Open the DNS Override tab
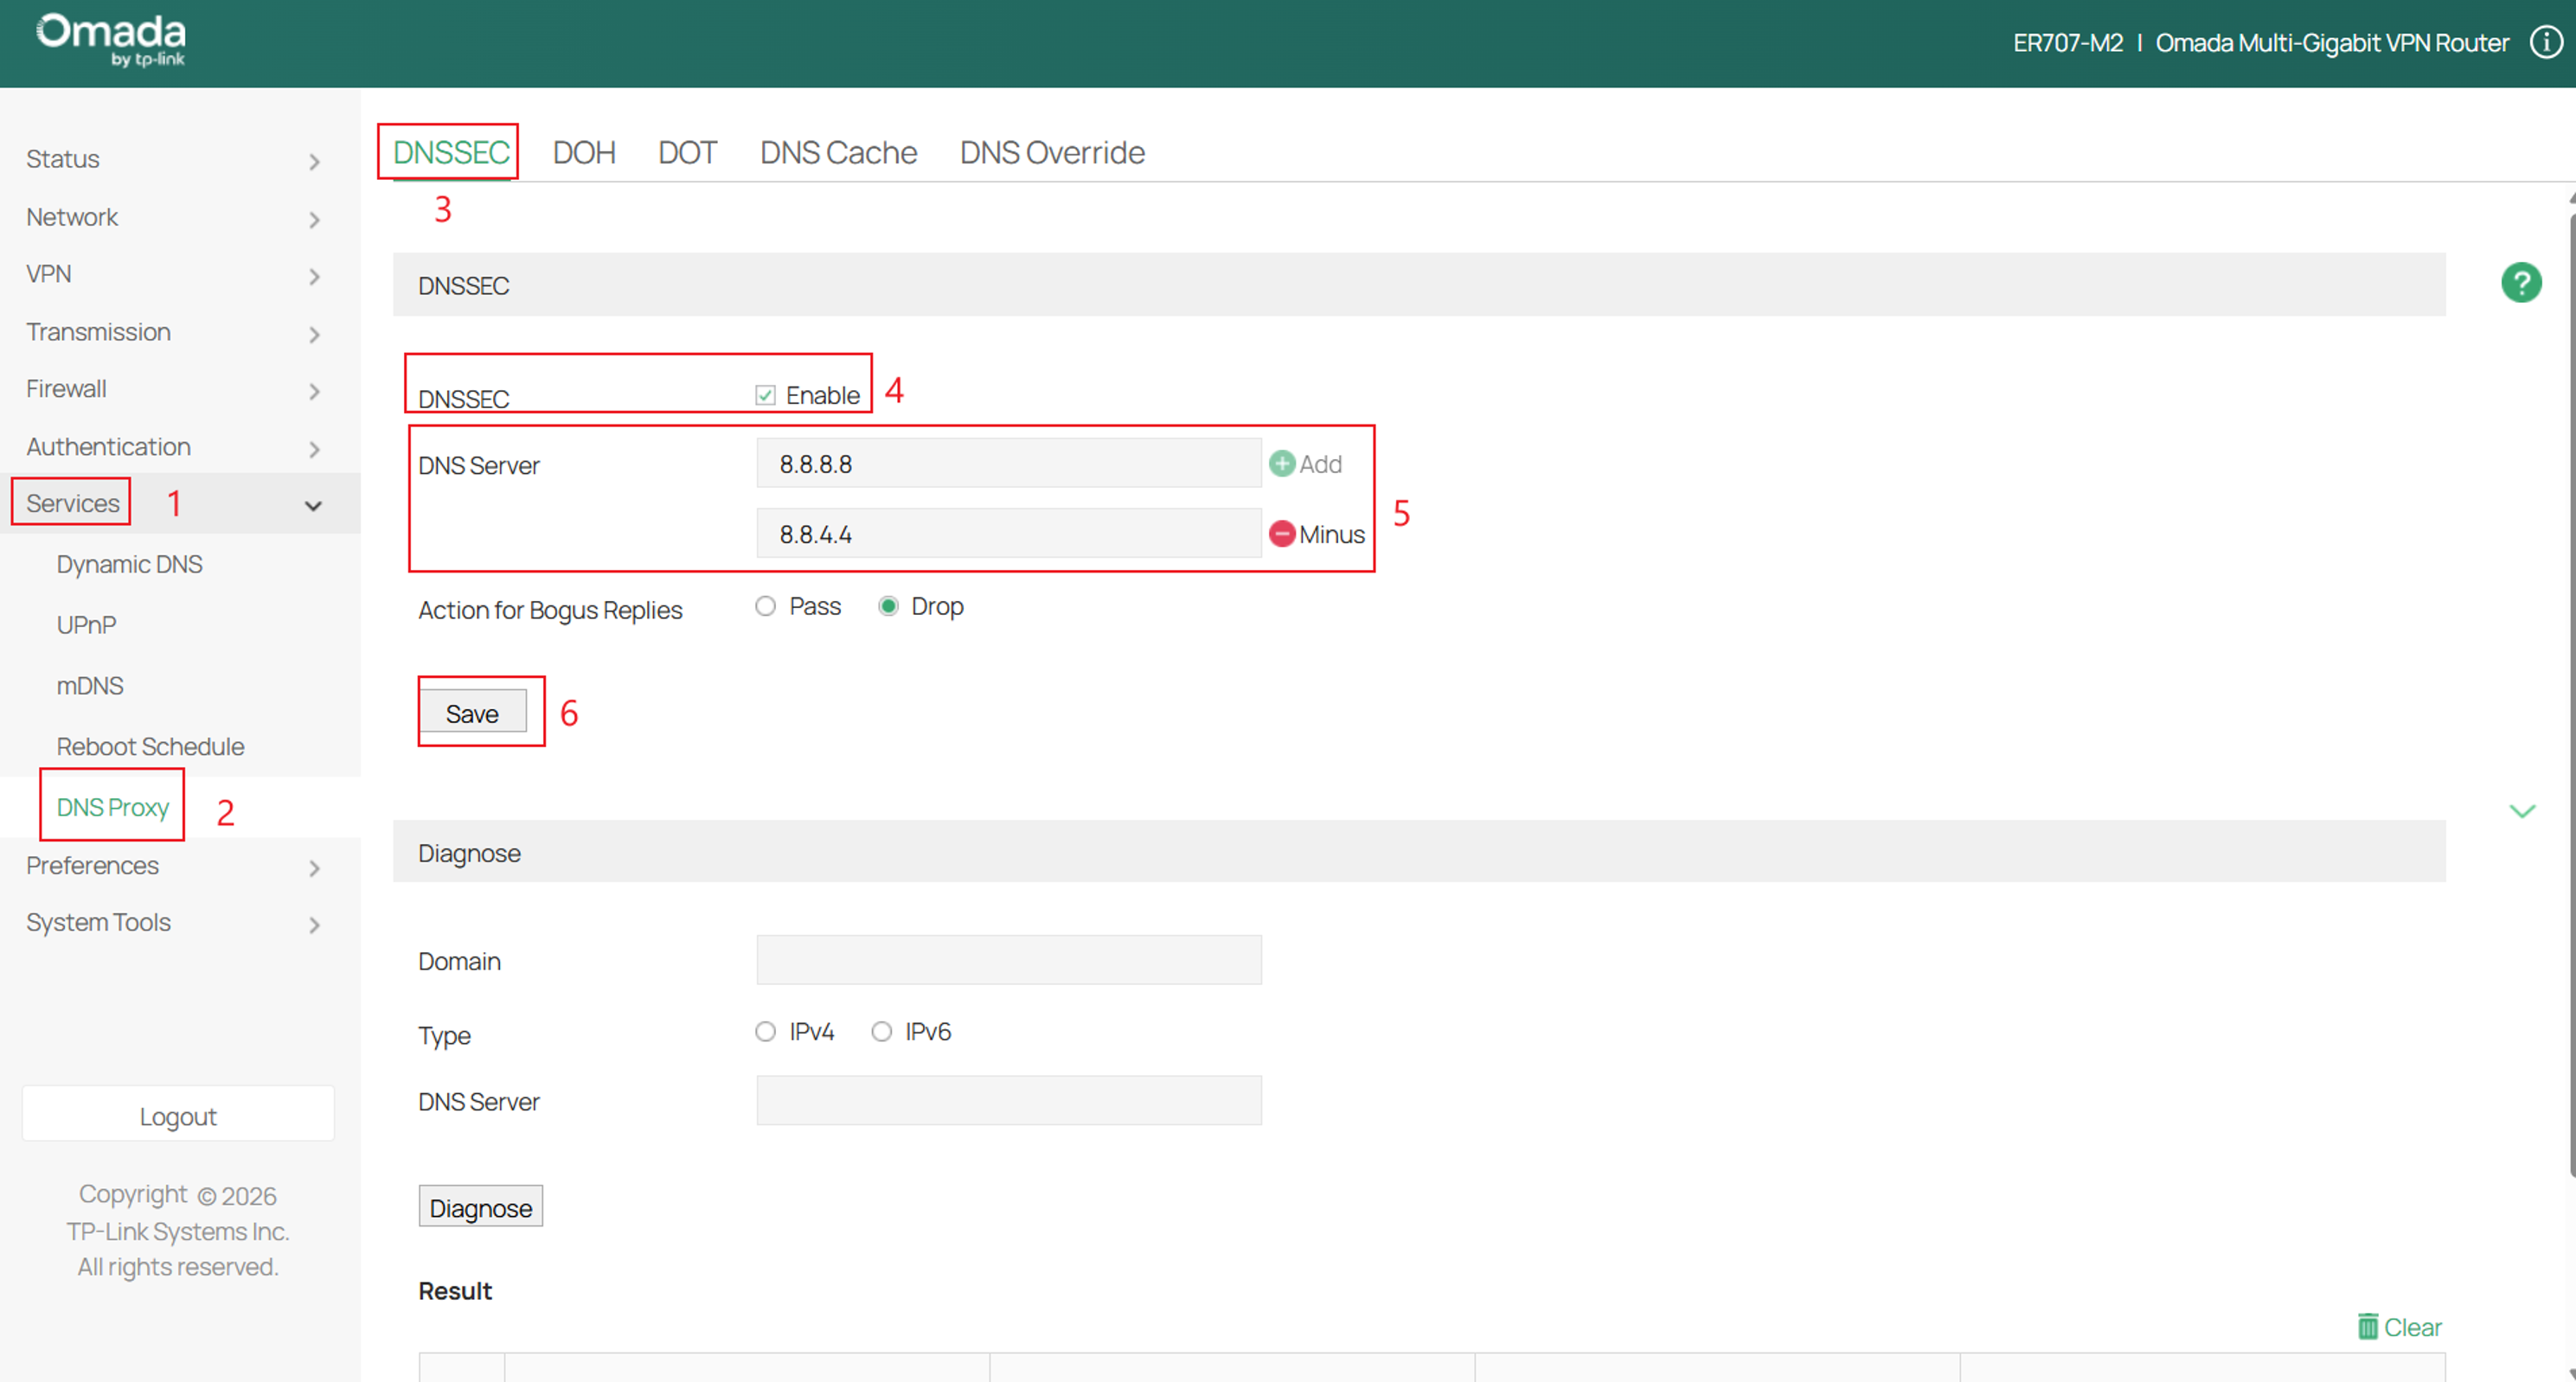The image size is (2576, 1382). pos(1052,153)
